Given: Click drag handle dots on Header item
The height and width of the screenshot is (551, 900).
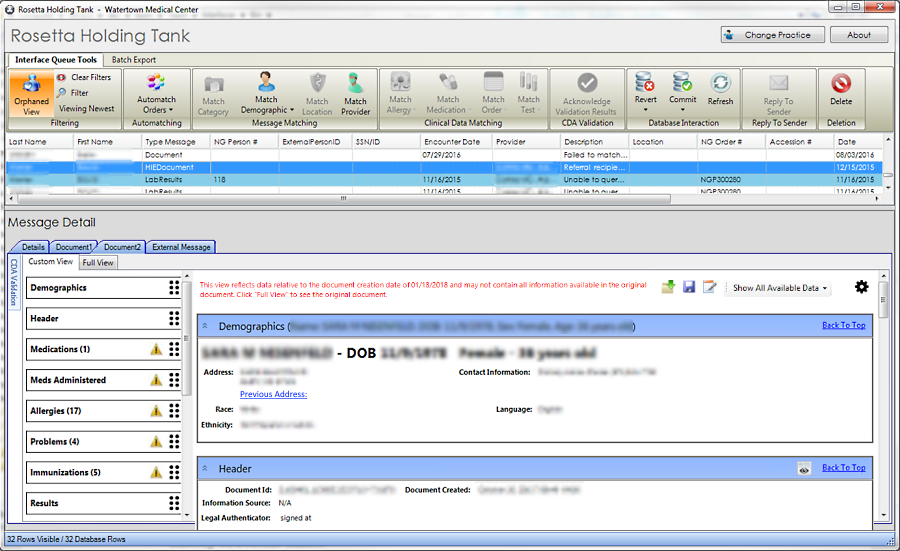Looking at the screenshot, I should [x=174, y=319].
